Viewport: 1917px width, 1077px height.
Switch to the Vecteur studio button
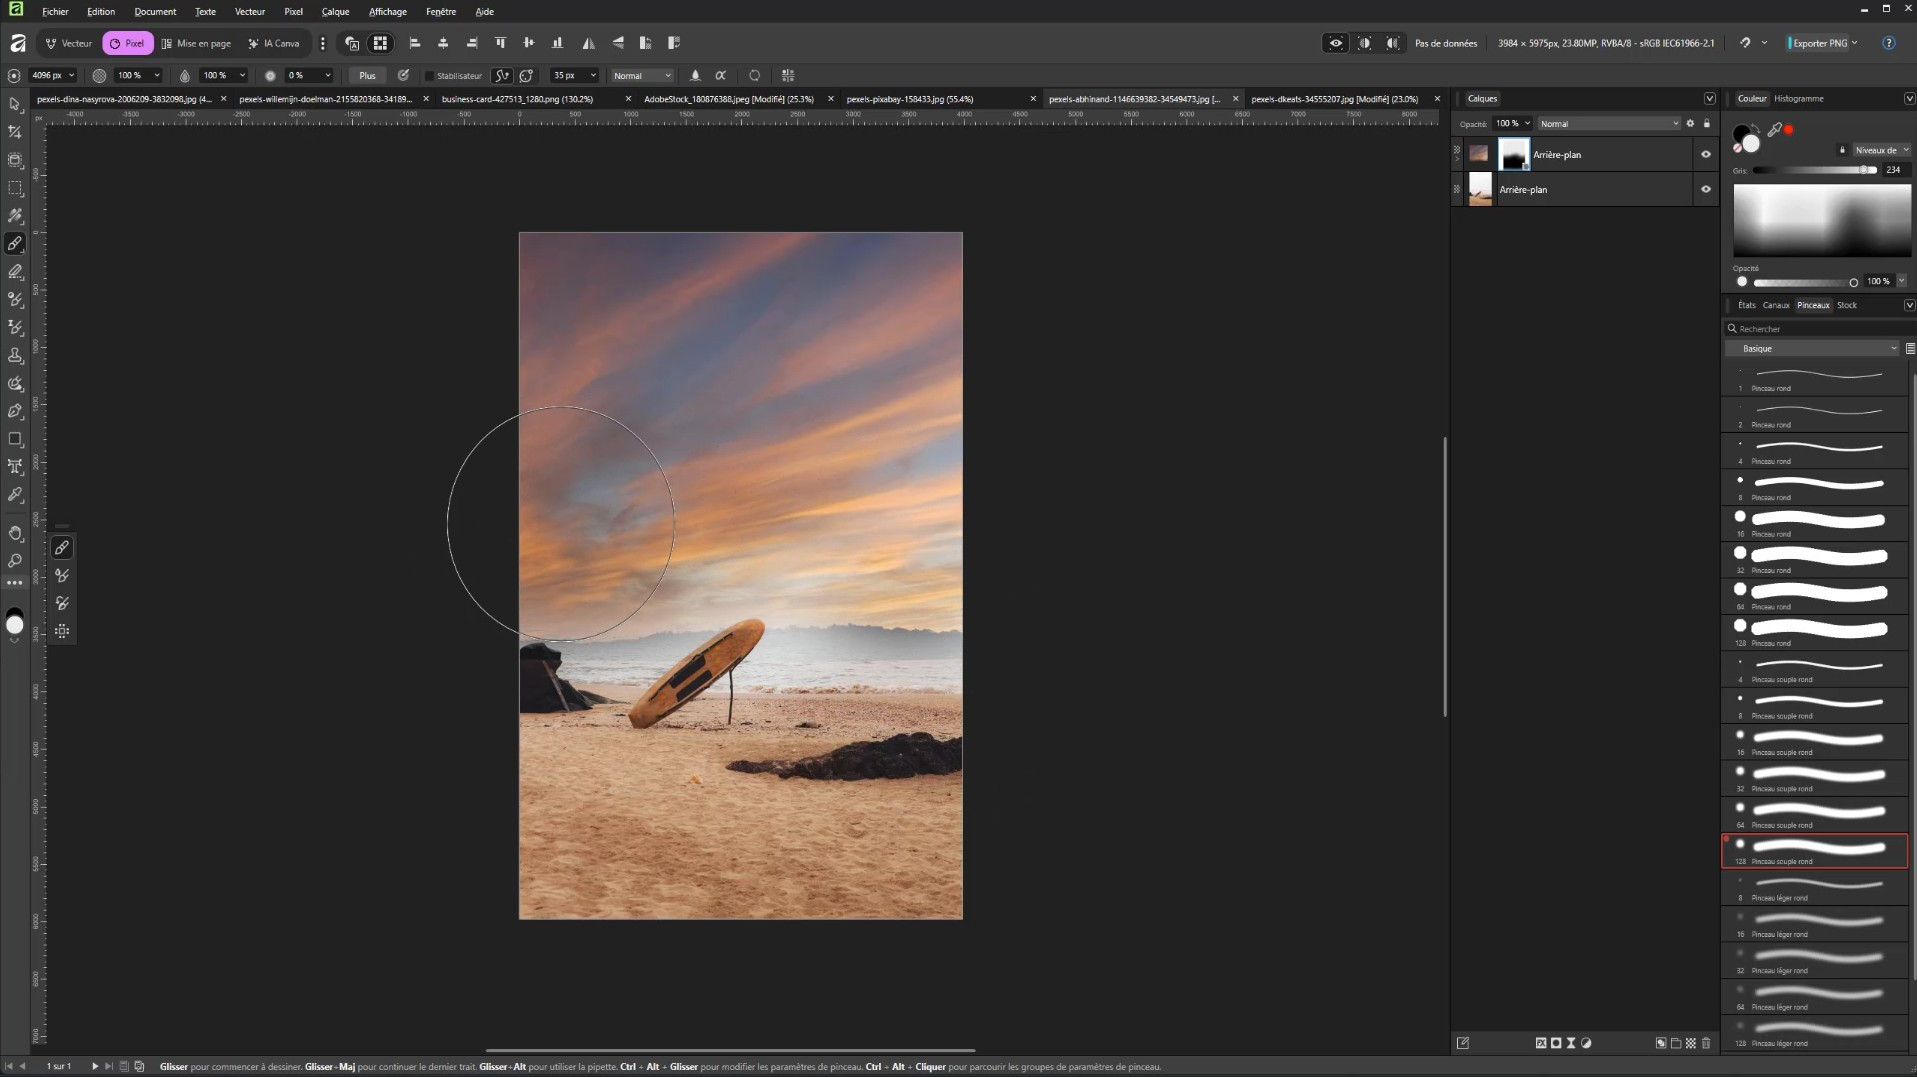pos(69,43)
